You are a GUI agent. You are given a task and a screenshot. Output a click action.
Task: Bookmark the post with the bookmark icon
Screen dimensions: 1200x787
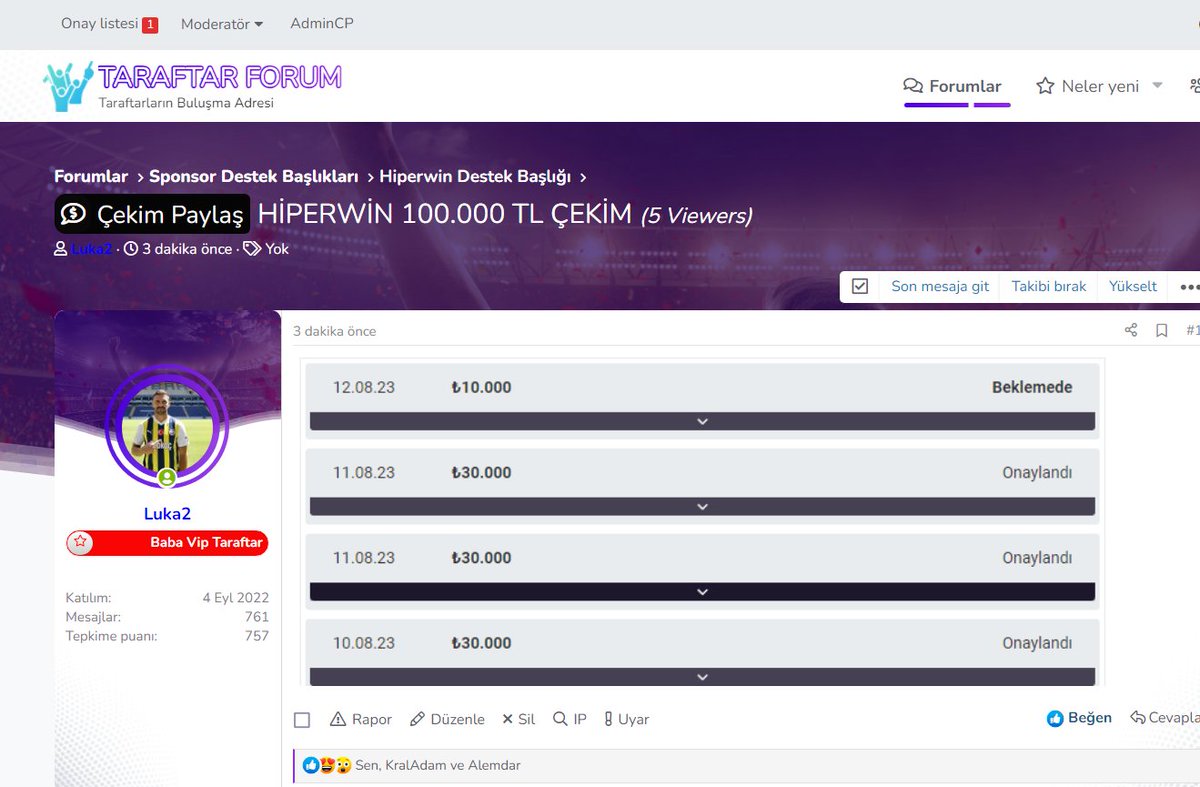1161,330
